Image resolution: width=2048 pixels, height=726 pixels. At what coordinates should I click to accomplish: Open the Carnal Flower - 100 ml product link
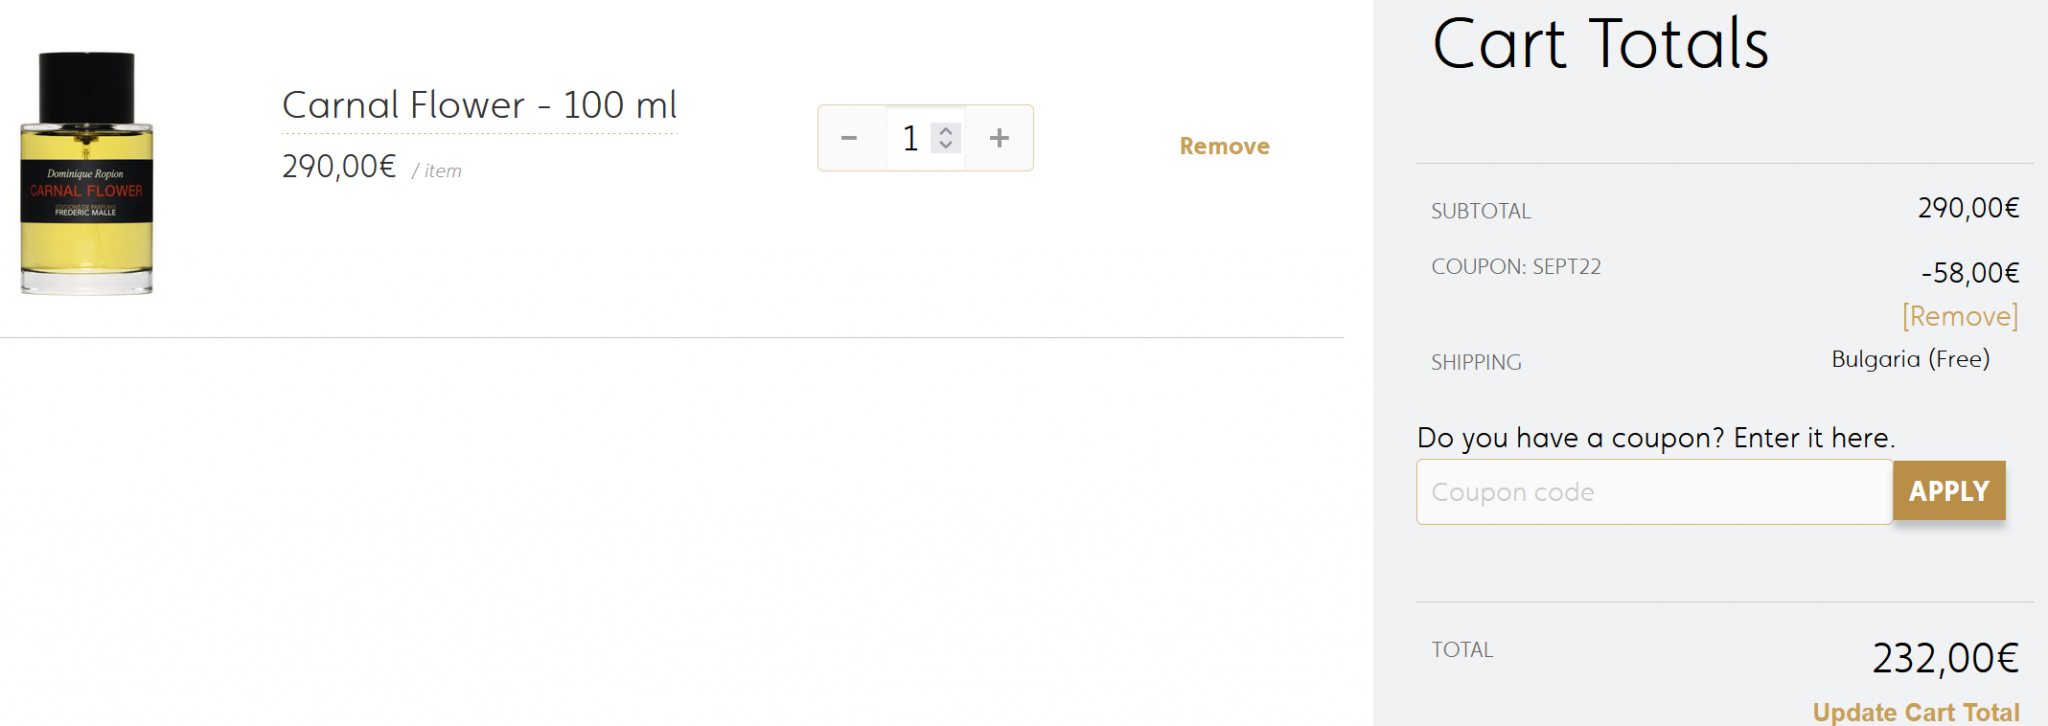pyautogui.click(x=479, y=105)
